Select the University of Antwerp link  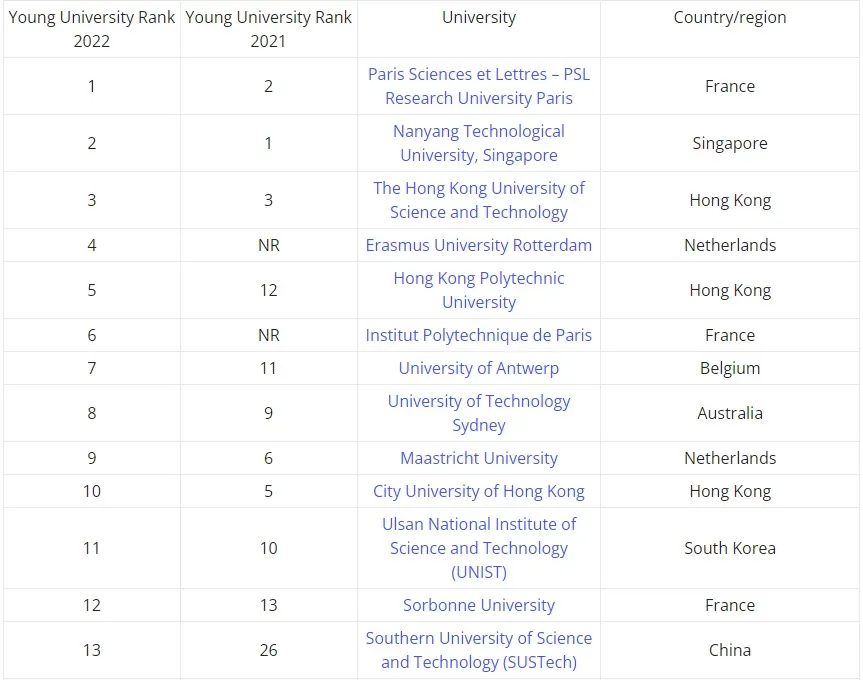(478, 368)
